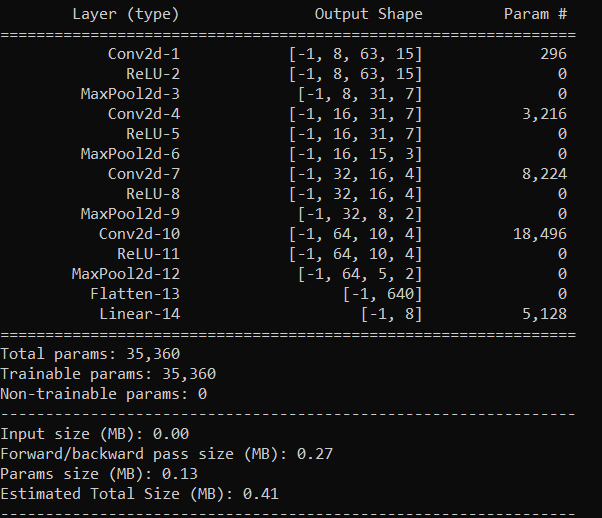Click the 18,496 parameter count
Image resolution: width=602 pixels, height=518 pixels.
click(540, 234)
